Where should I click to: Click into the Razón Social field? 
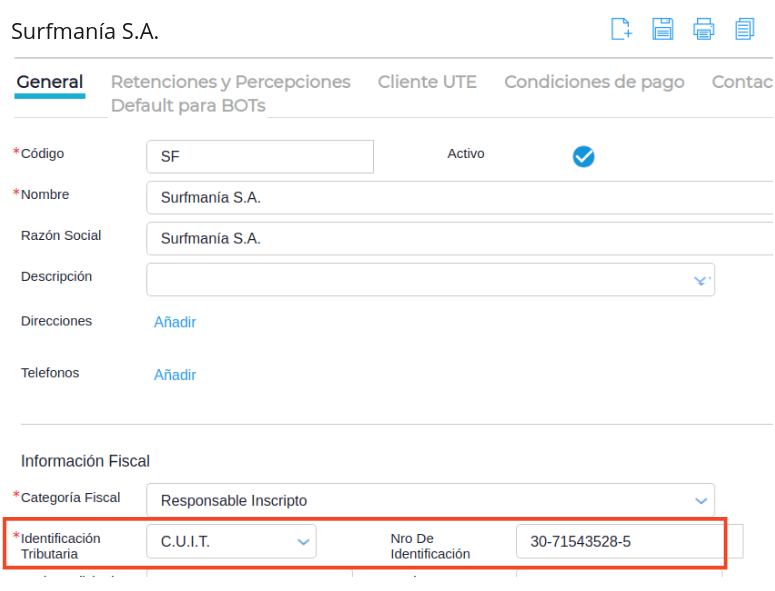[460, 239]
